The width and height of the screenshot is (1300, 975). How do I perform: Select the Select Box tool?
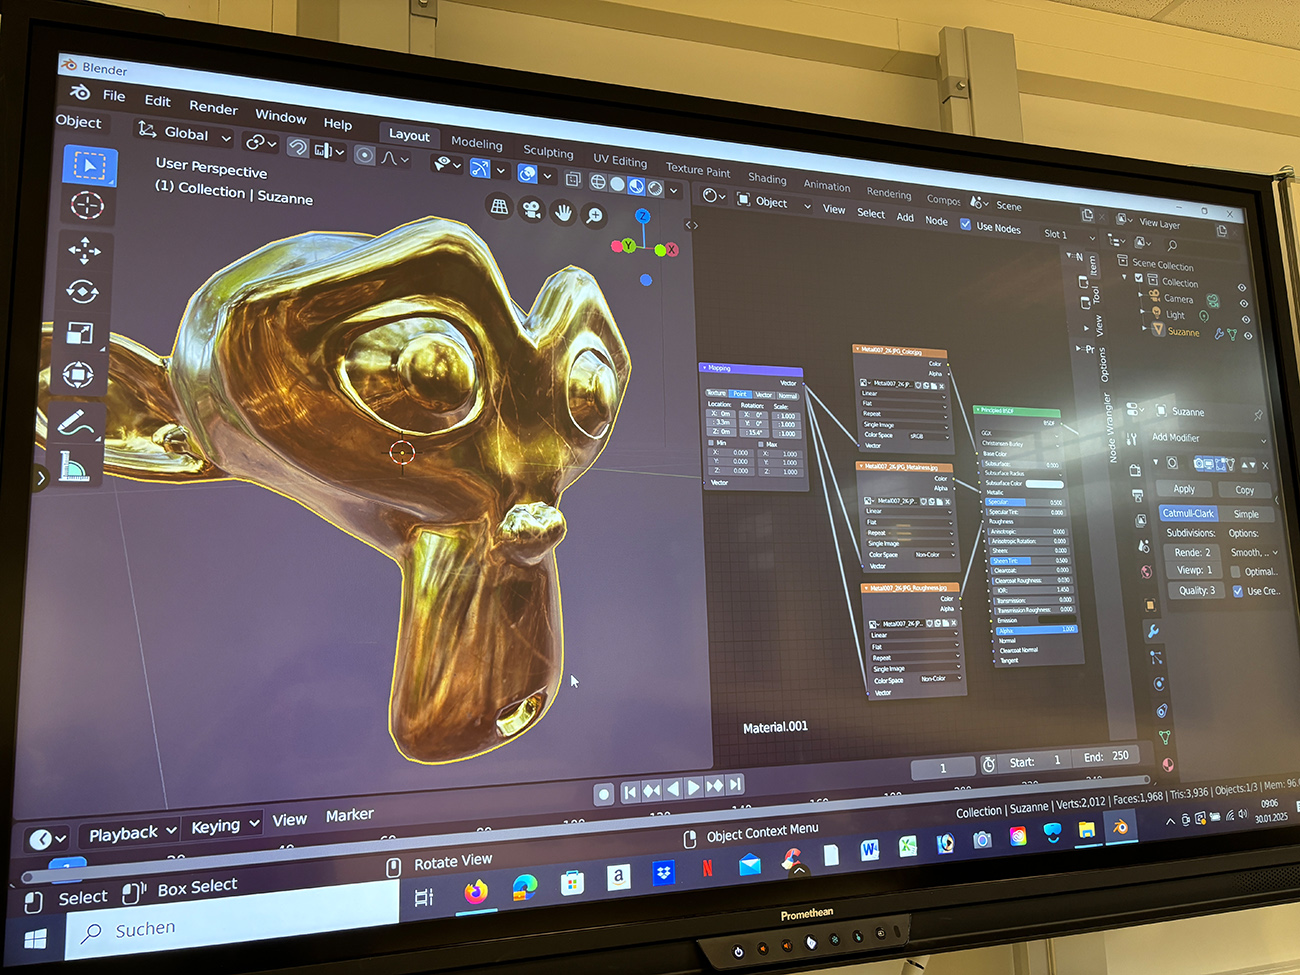click(90, 165)
